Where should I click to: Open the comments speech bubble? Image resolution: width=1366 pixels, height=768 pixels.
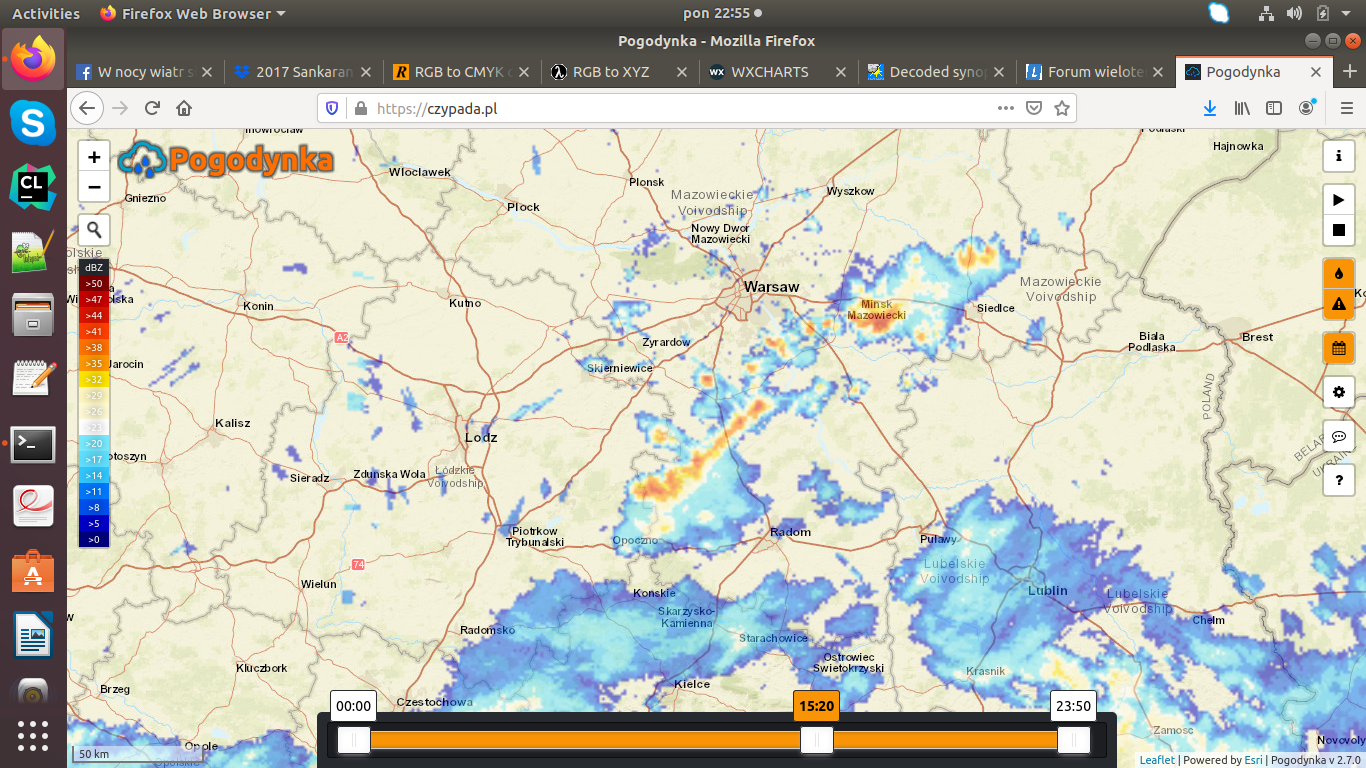coord(1338,436)
